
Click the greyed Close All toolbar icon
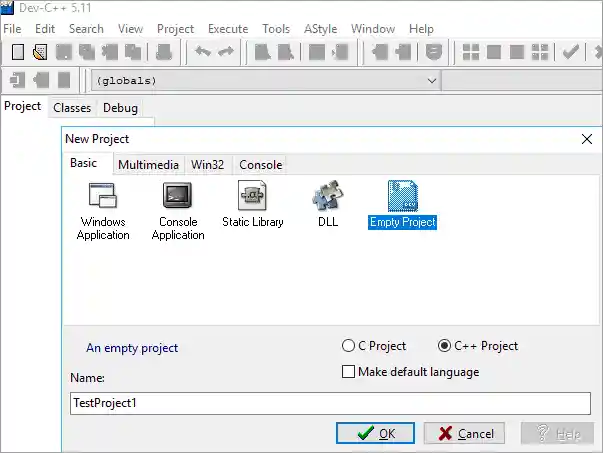[133, 52]
